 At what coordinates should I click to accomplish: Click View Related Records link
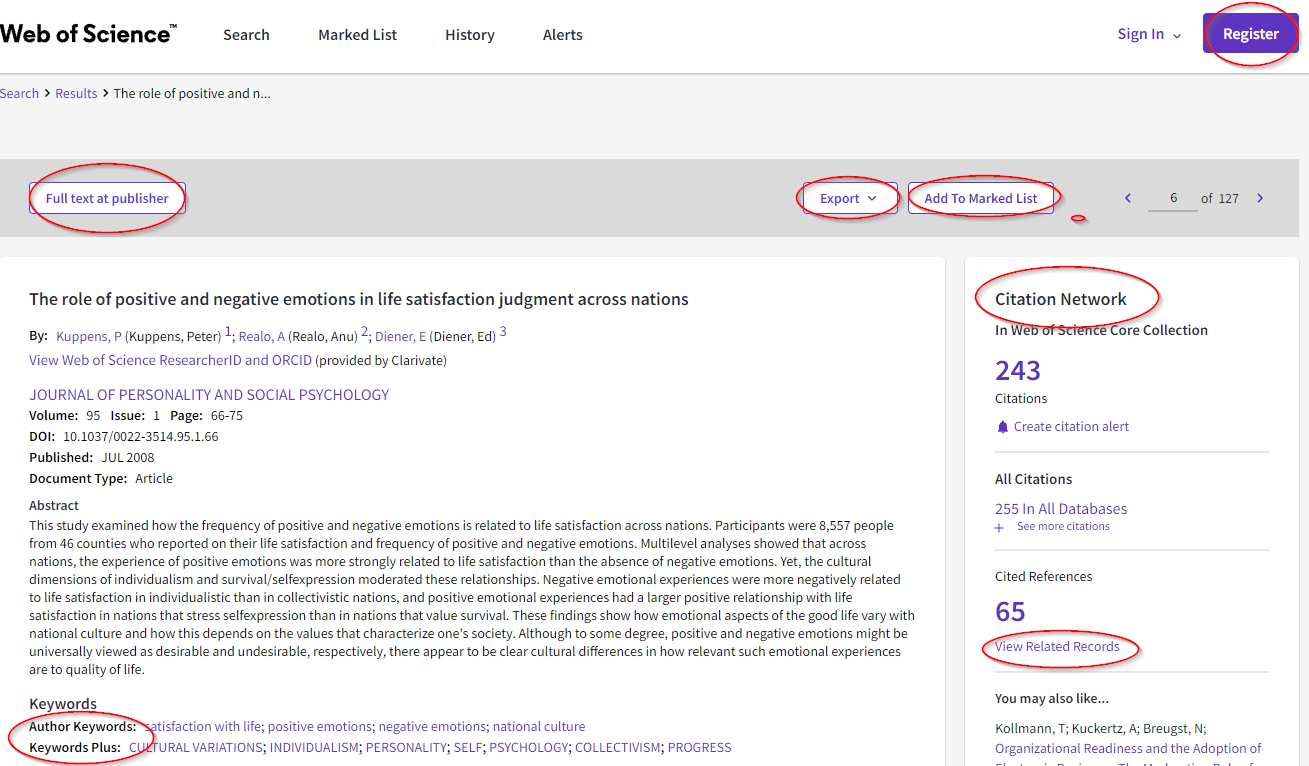click(1057, 646)
